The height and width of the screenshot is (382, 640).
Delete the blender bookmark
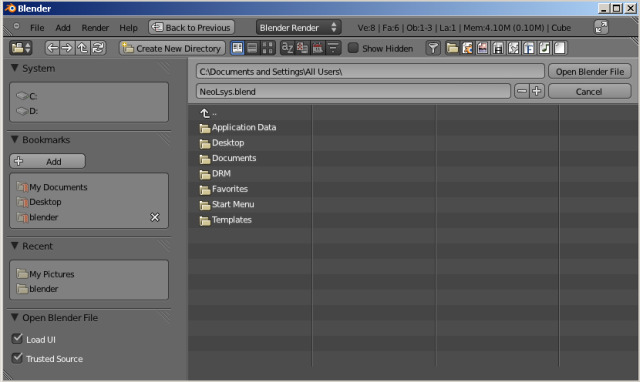pyautogui.click(x=155, y=217)
